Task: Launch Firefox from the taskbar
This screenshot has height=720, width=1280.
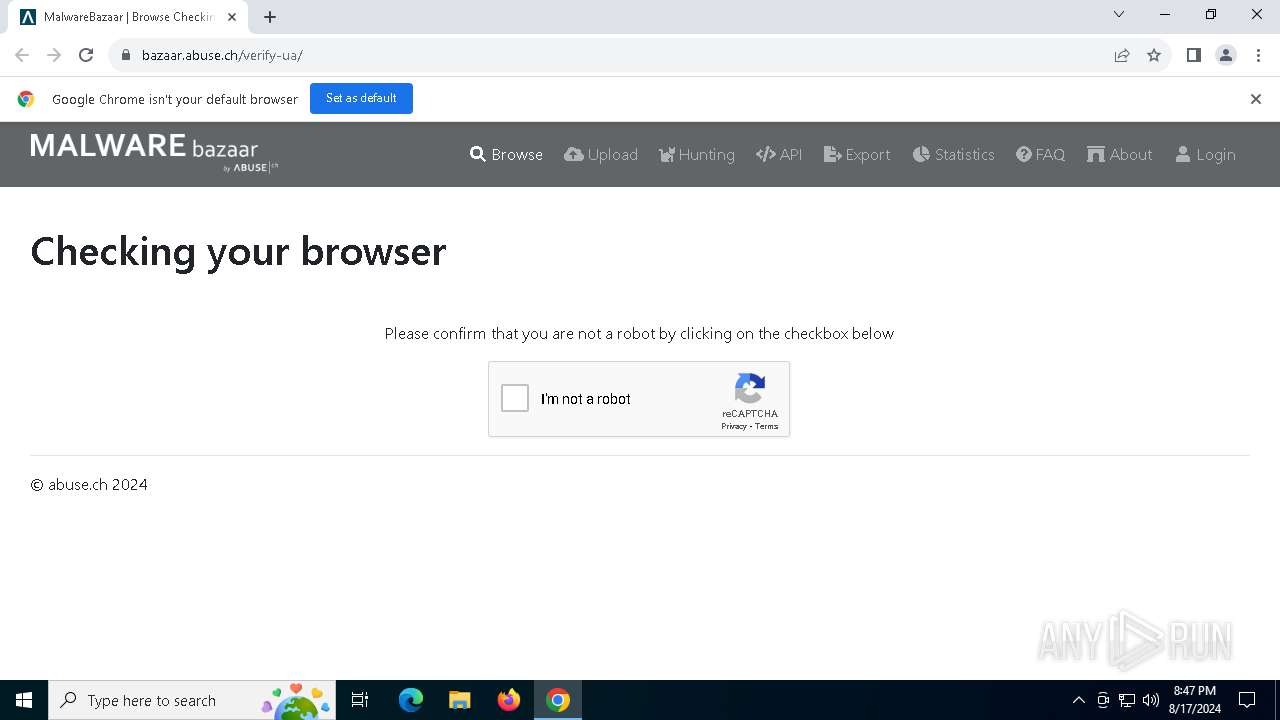Action: pyautogui.click(x=509, y=700)
